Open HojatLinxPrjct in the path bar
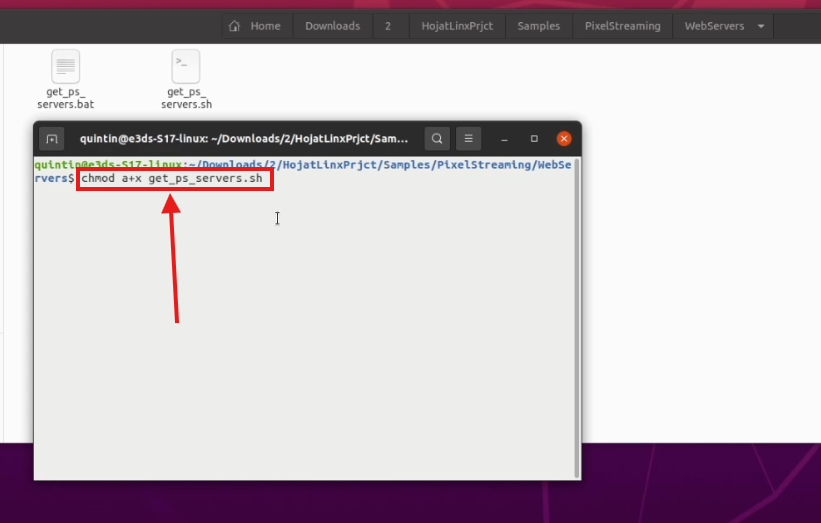This screenshot has width=821, height=523. click(x=455, y=26)
